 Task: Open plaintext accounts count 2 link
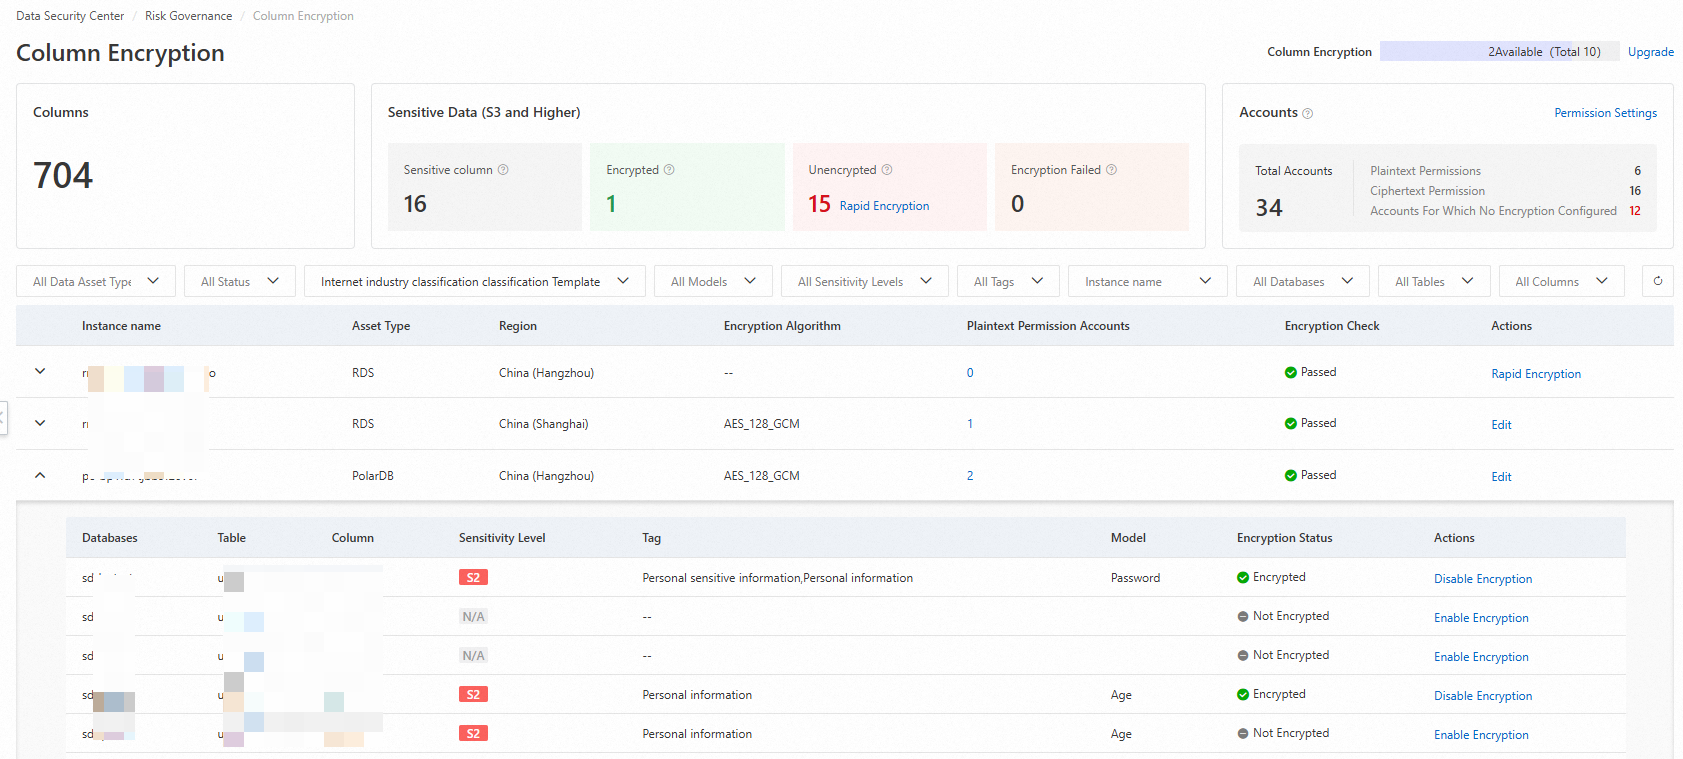click(x=970, y=476)
